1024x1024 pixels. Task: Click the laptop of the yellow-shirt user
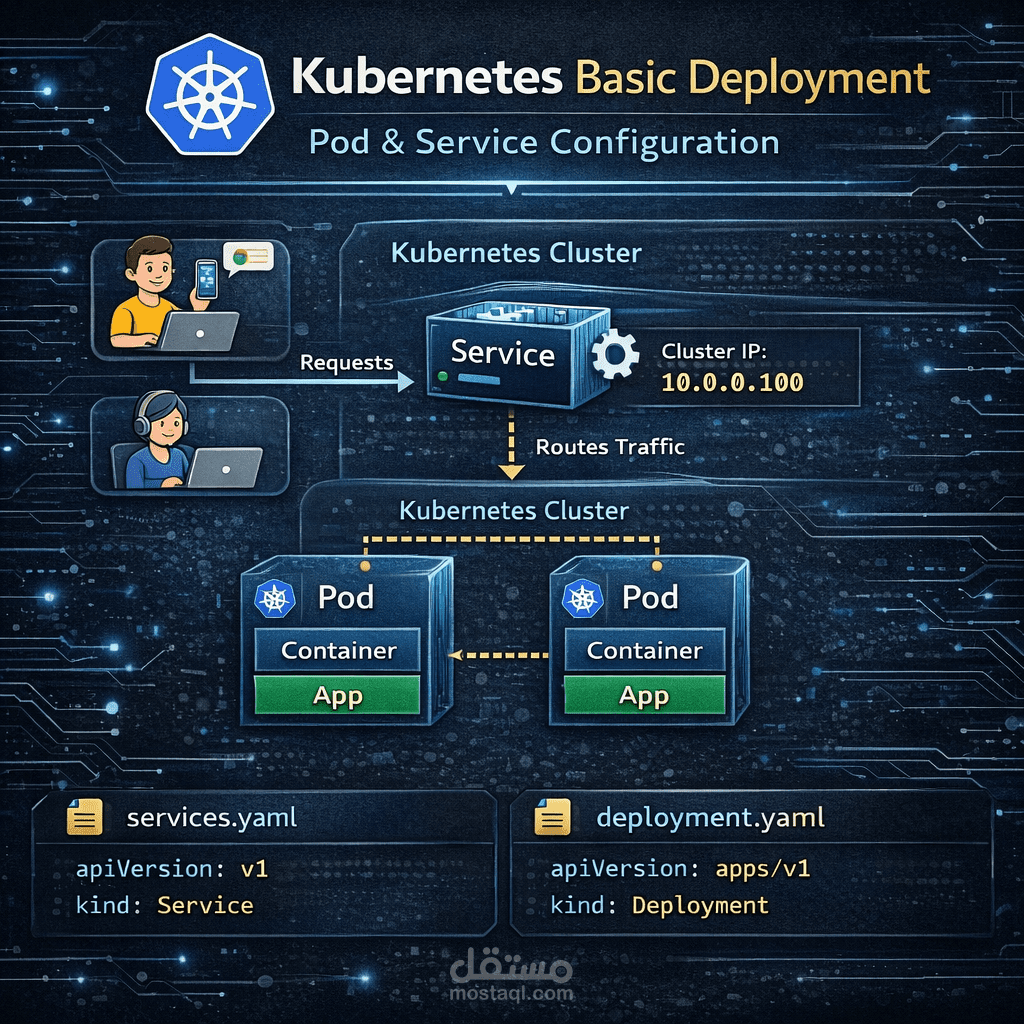tap(199, 331)
